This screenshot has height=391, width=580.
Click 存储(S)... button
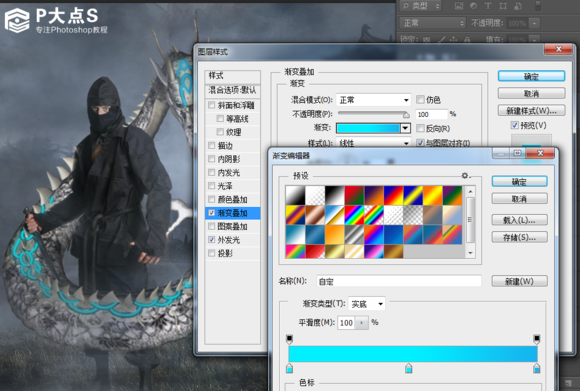coord(519,237)
